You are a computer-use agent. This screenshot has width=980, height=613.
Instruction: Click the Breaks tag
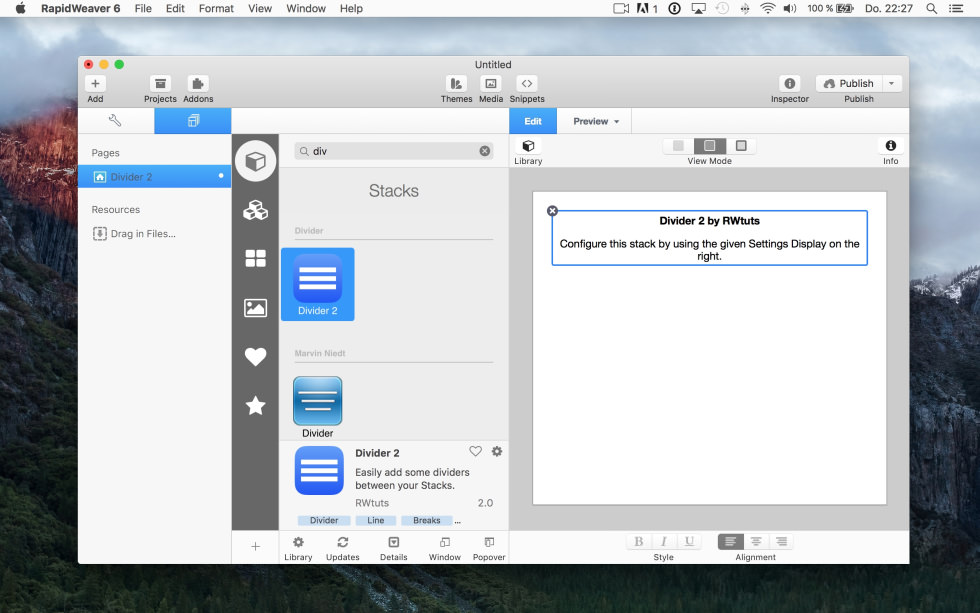tap(426, 521)
